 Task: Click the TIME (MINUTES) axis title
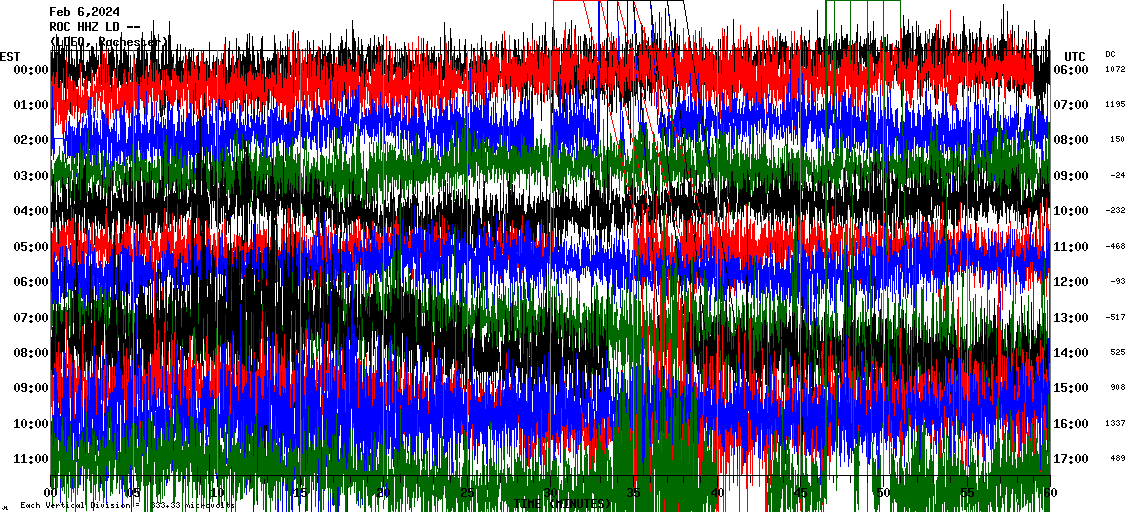coord(562,503)
